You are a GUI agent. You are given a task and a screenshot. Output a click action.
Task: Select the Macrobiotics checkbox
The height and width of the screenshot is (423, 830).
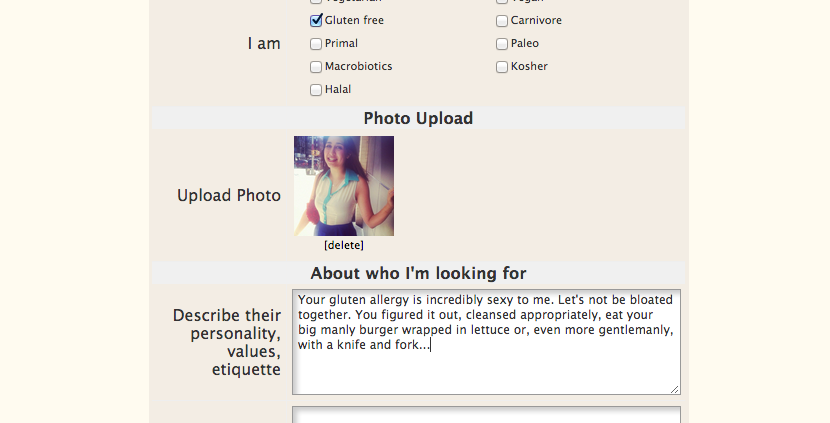click(x=316, y=66)
